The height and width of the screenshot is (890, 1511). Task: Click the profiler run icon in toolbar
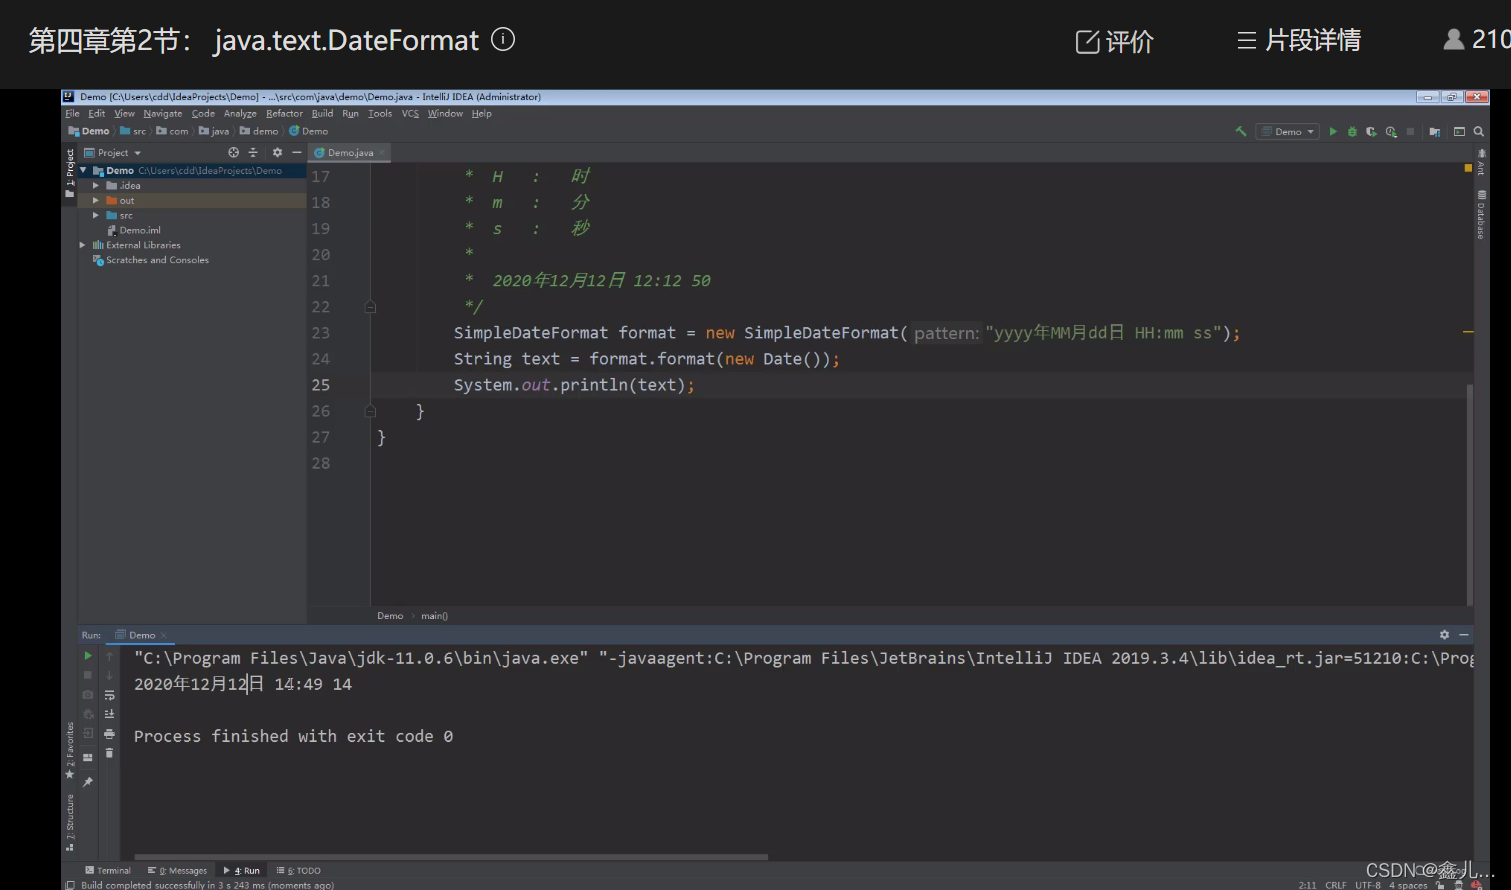[x=1391, y=131]
